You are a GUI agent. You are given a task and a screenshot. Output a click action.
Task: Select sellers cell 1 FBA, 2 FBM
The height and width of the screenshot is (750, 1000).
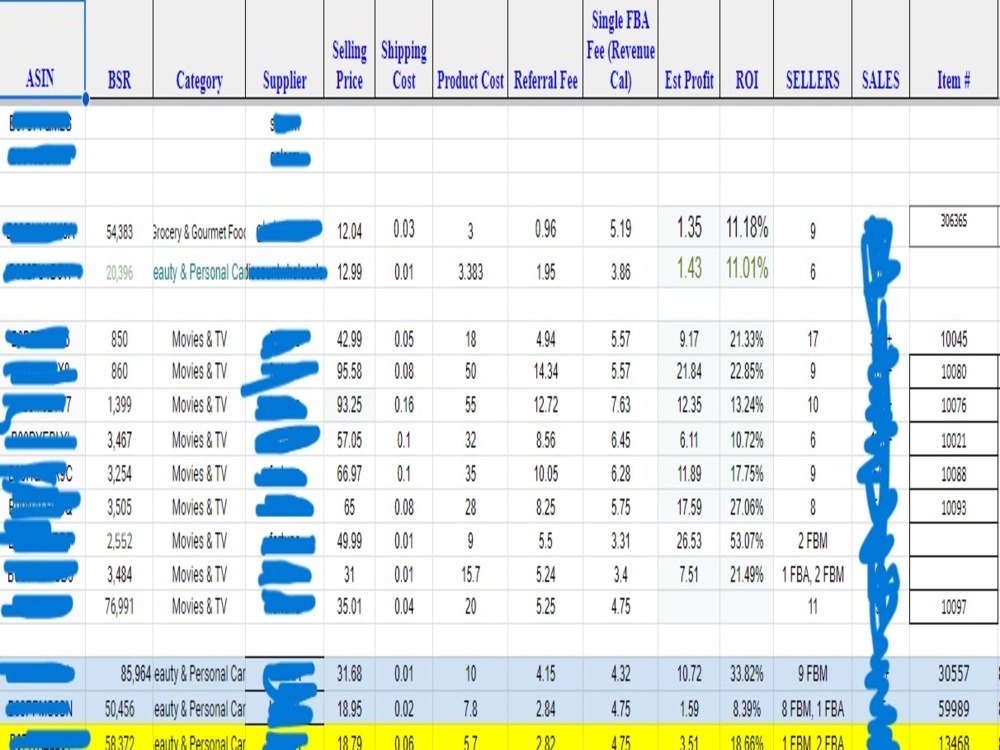coord(812,575)
